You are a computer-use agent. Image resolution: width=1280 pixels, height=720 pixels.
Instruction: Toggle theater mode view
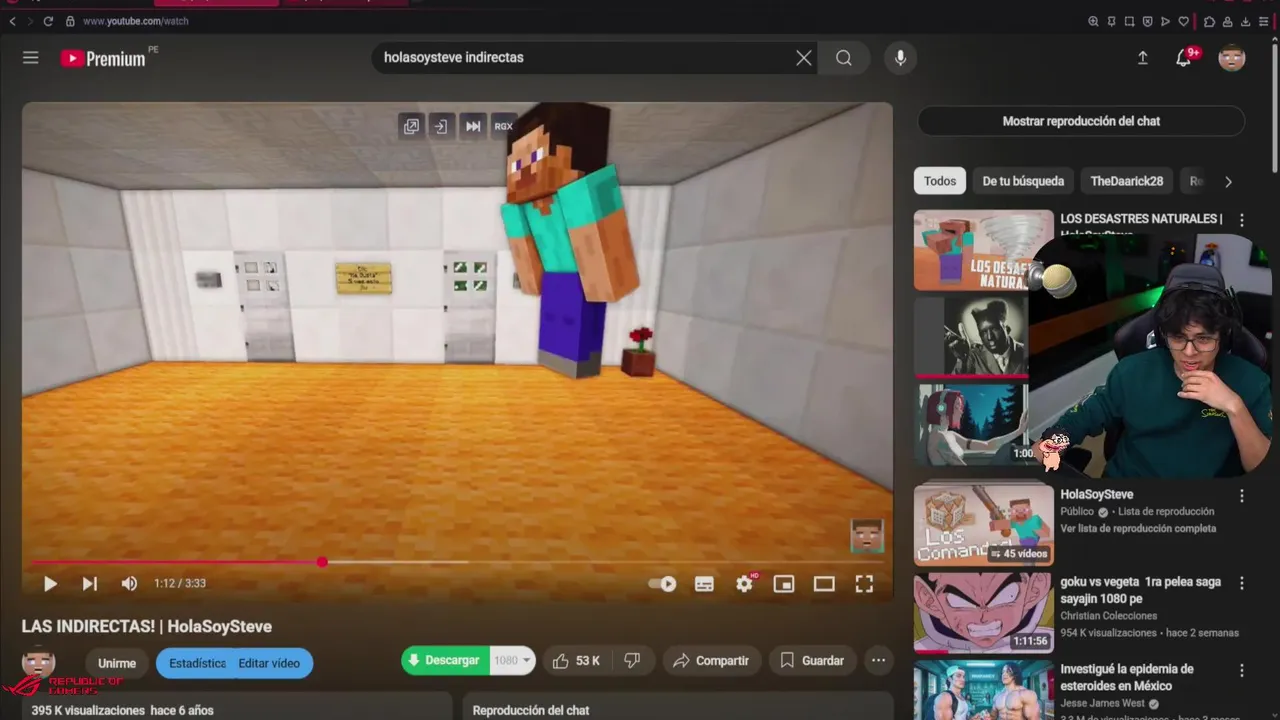pos(824,584)
